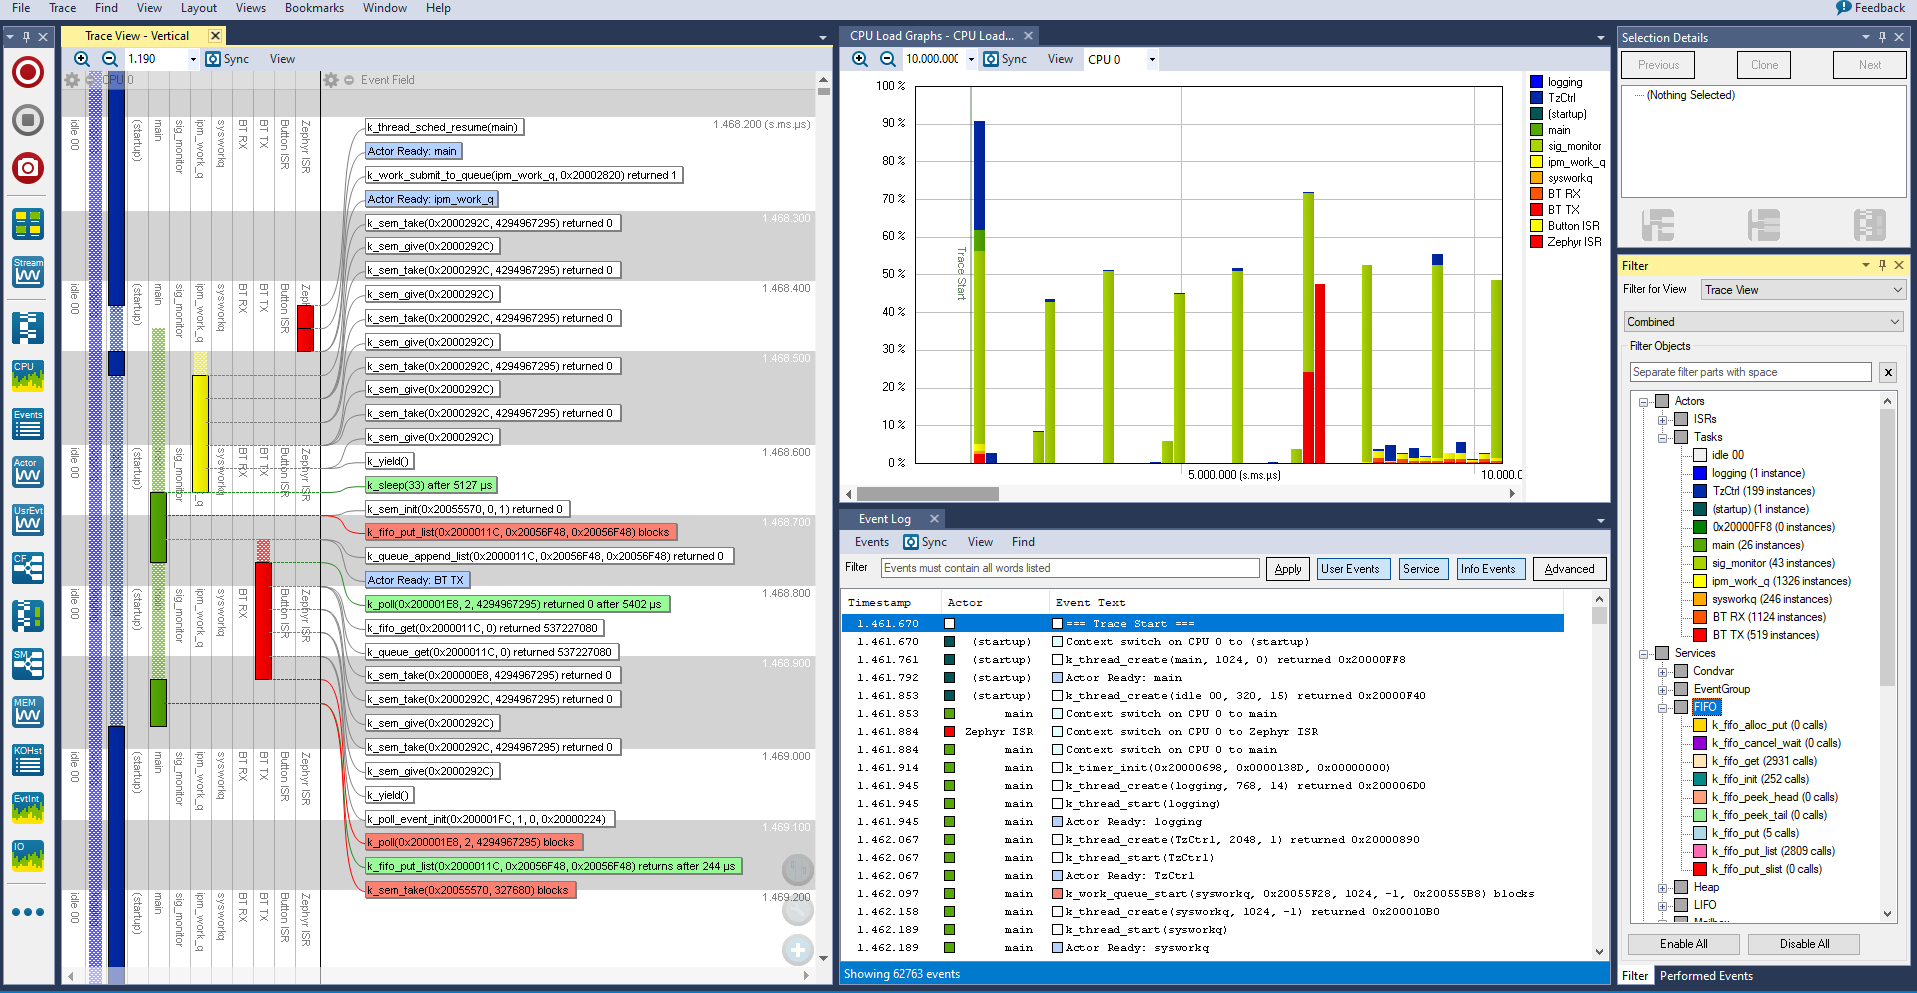This screenshot has width=1917, height=993.
Task: Open the Bookmarks menu
Action: (313, 8)
